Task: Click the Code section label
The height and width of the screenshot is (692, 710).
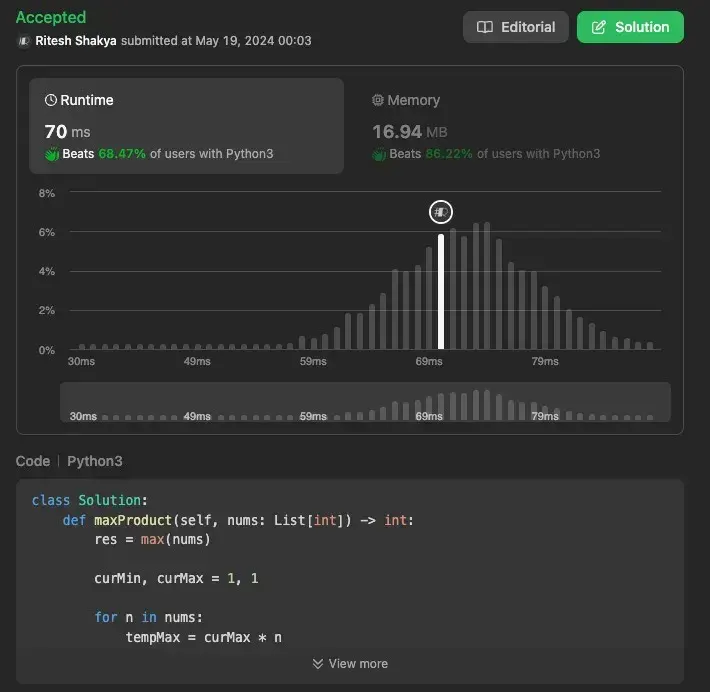Action: [33, 461]
